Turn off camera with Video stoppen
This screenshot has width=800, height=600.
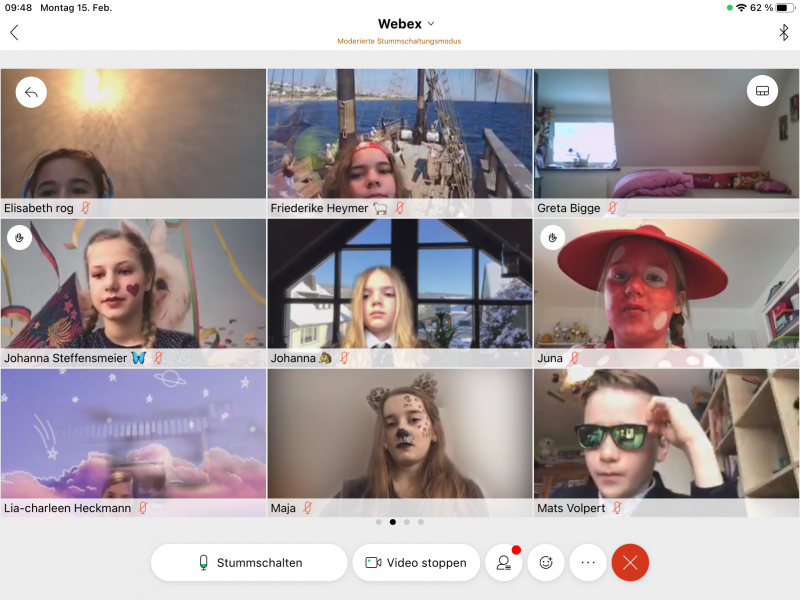[416, 562]
